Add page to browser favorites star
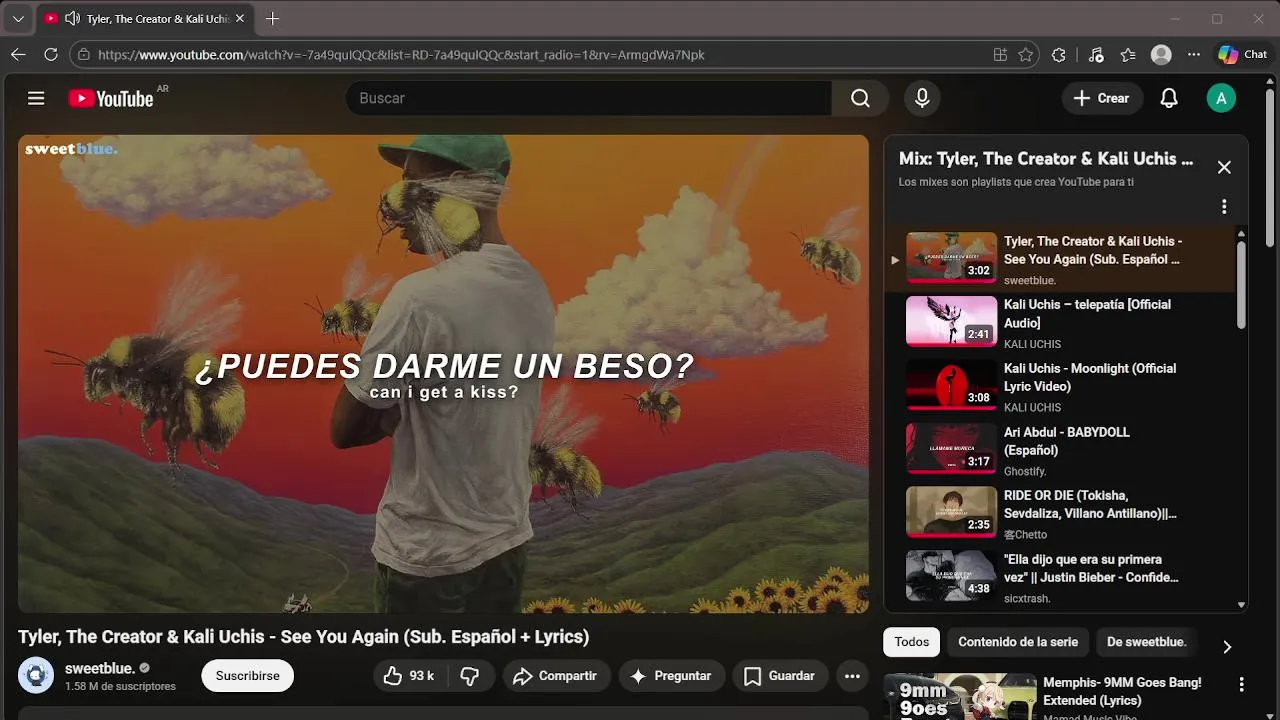This screenshot has width=1280, height=720. pyautogui.click(x=1025, y=55)
